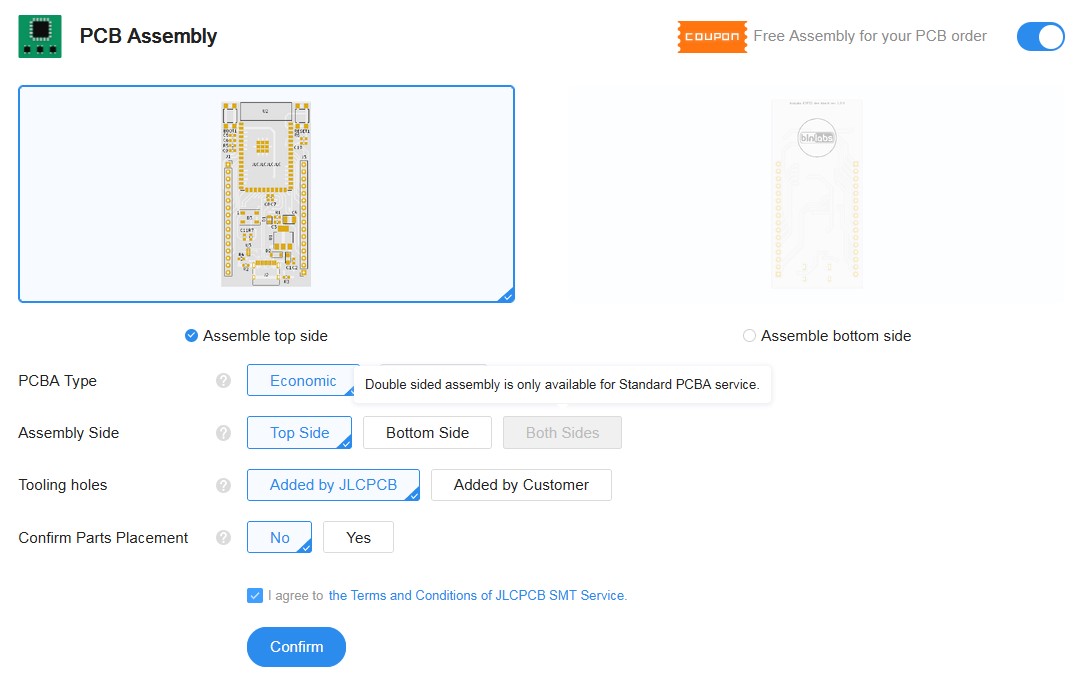
Task: Open the Terms and Conditions of JLCPCB SMT Service link
Action: [x=477, y=595]
